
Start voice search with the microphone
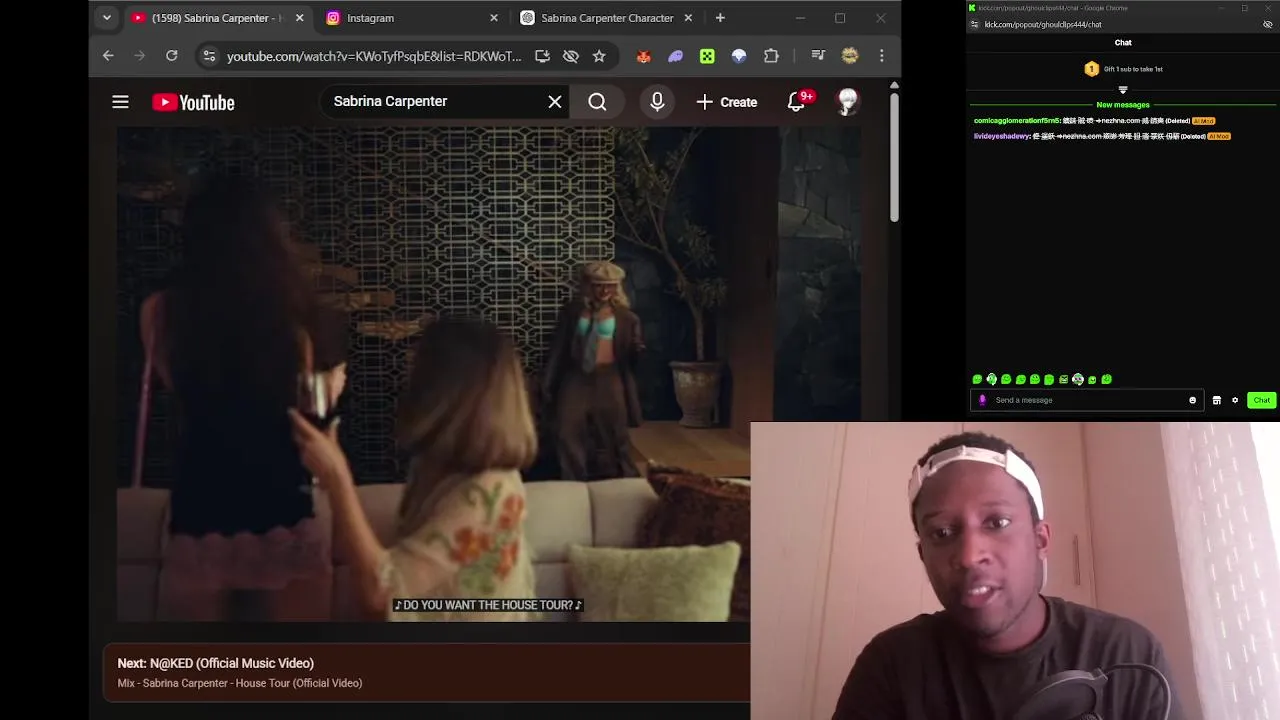[x=657, y=102]
